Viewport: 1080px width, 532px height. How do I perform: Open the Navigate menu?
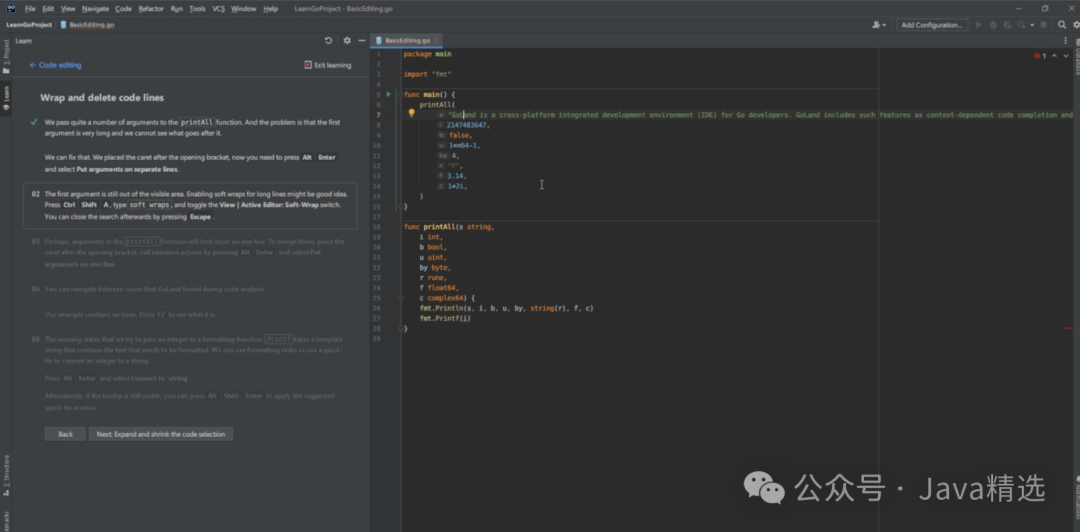[x=95, y=9]
